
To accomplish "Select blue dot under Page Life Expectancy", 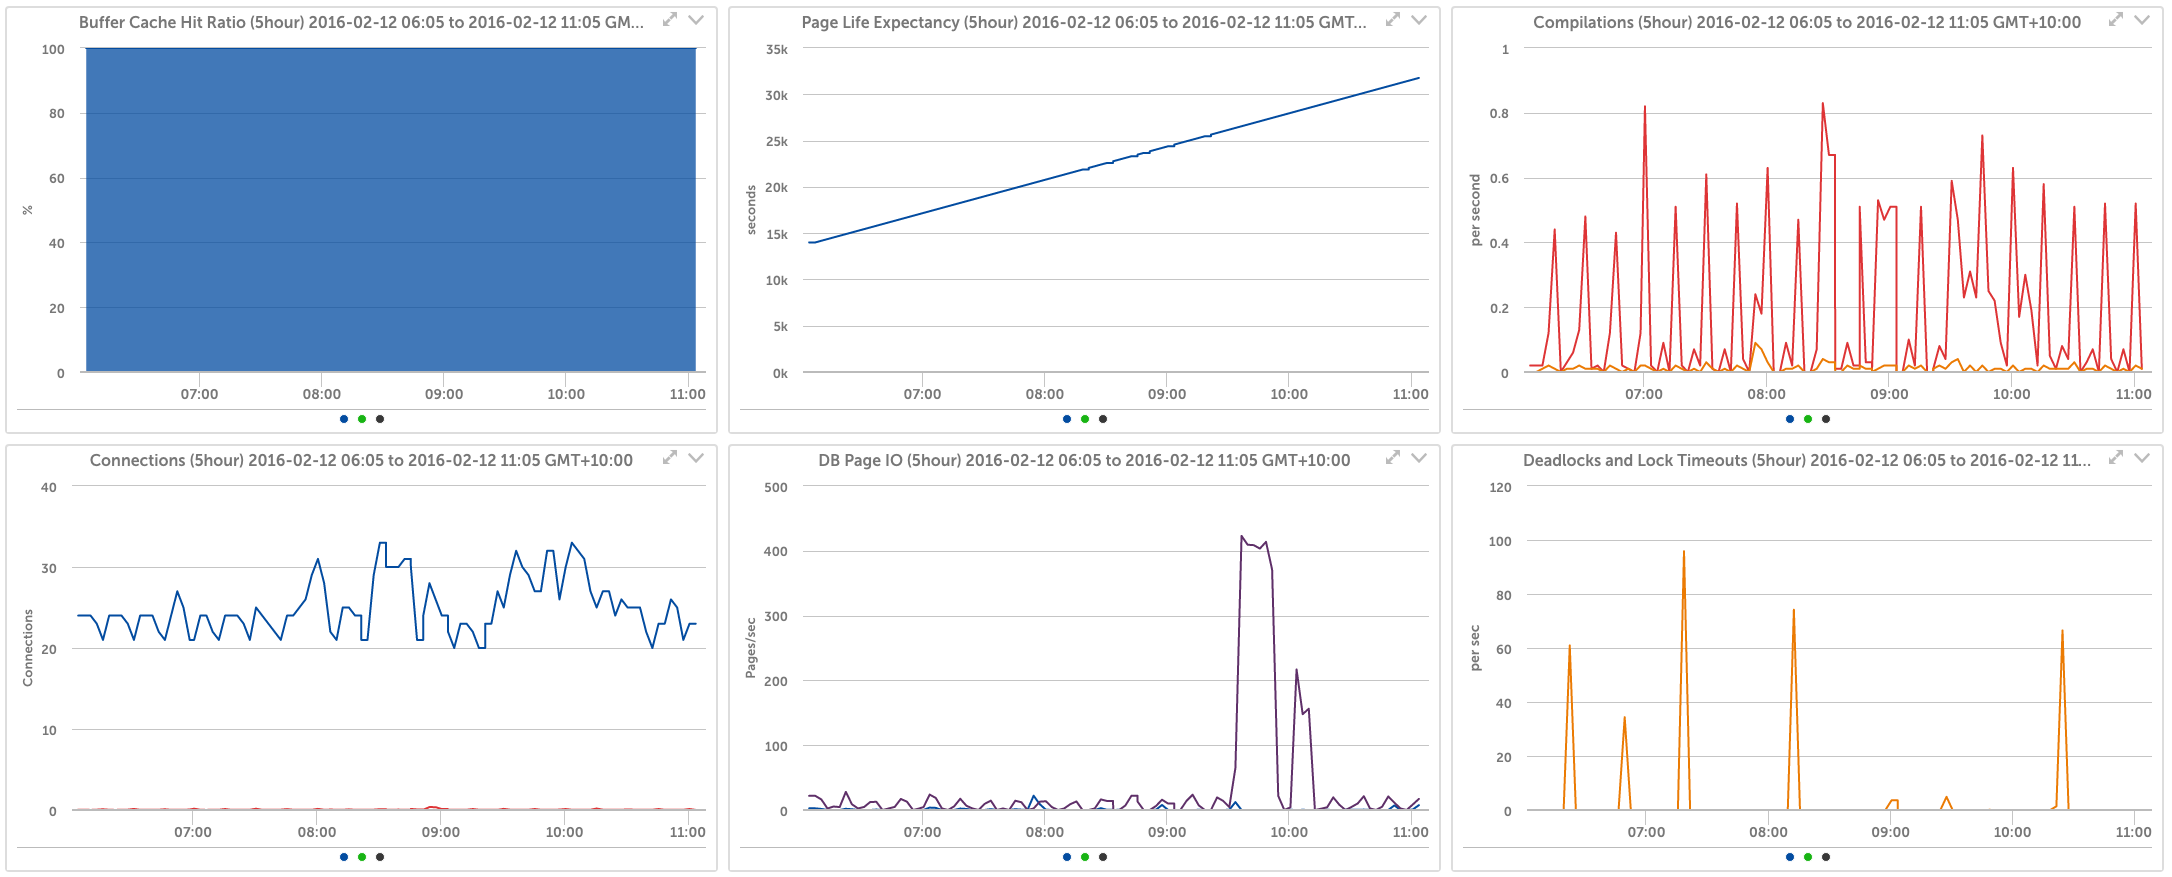I will [x=1067, y=419].
